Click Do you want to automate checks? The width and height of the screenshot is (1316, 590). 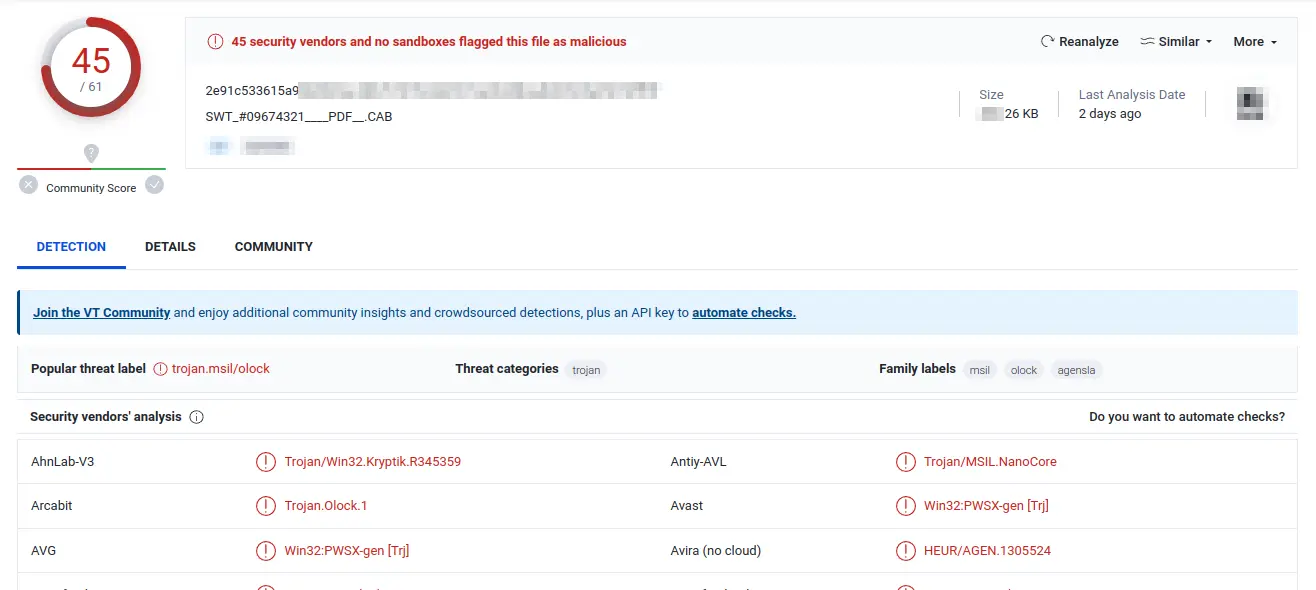[x=1187, y=417]
